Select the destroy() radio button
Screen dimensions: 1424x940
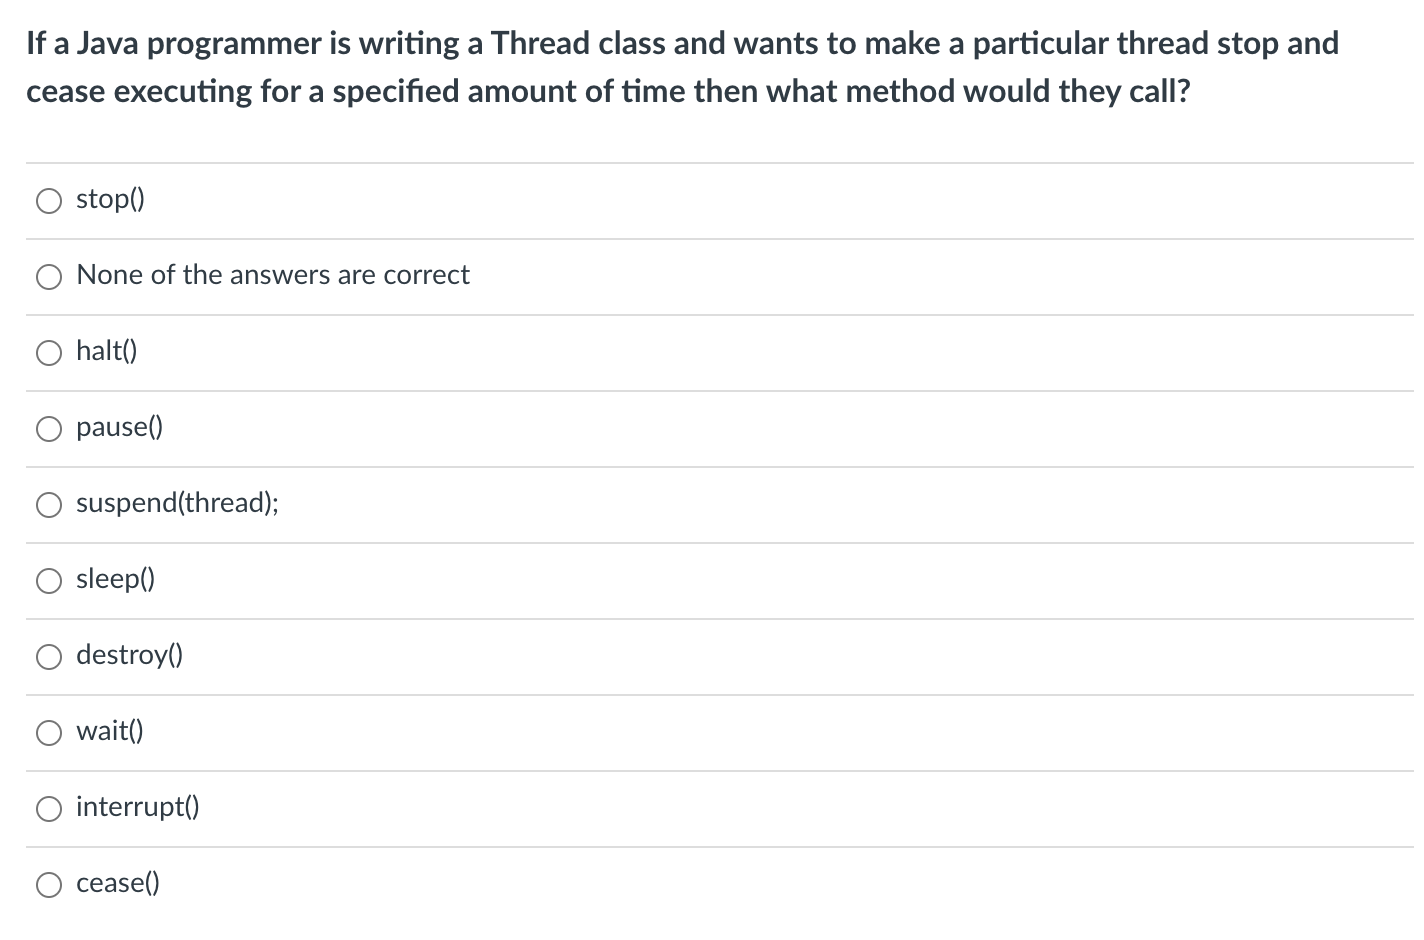click(47, 656)
